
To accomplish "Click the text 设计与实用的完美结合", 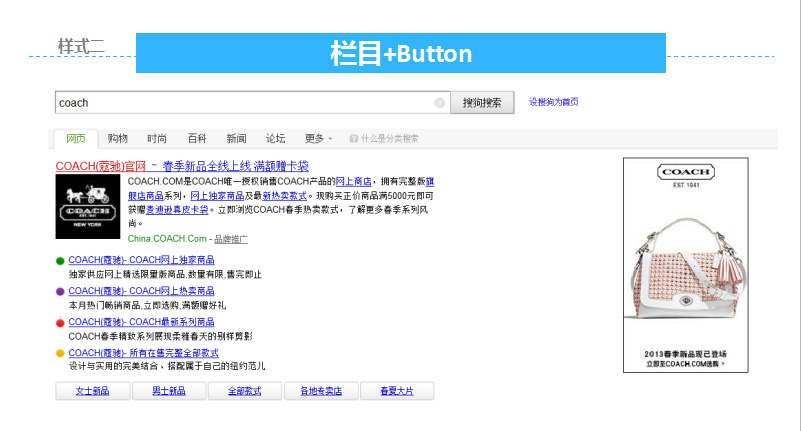I will pos(111,366).
